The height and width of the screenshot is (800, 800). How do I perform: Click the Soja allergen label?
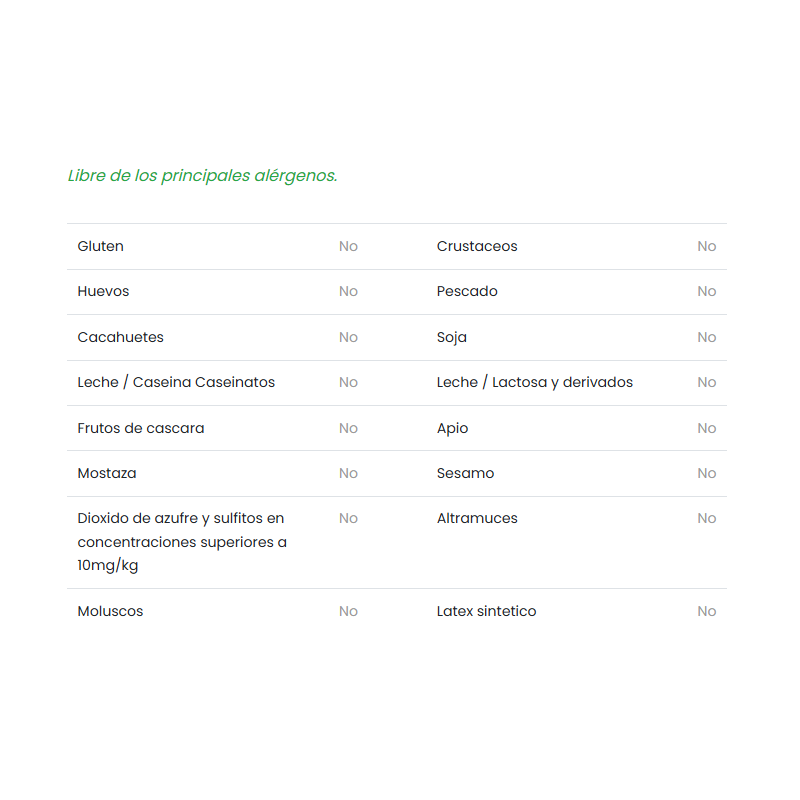pos(452,337)
